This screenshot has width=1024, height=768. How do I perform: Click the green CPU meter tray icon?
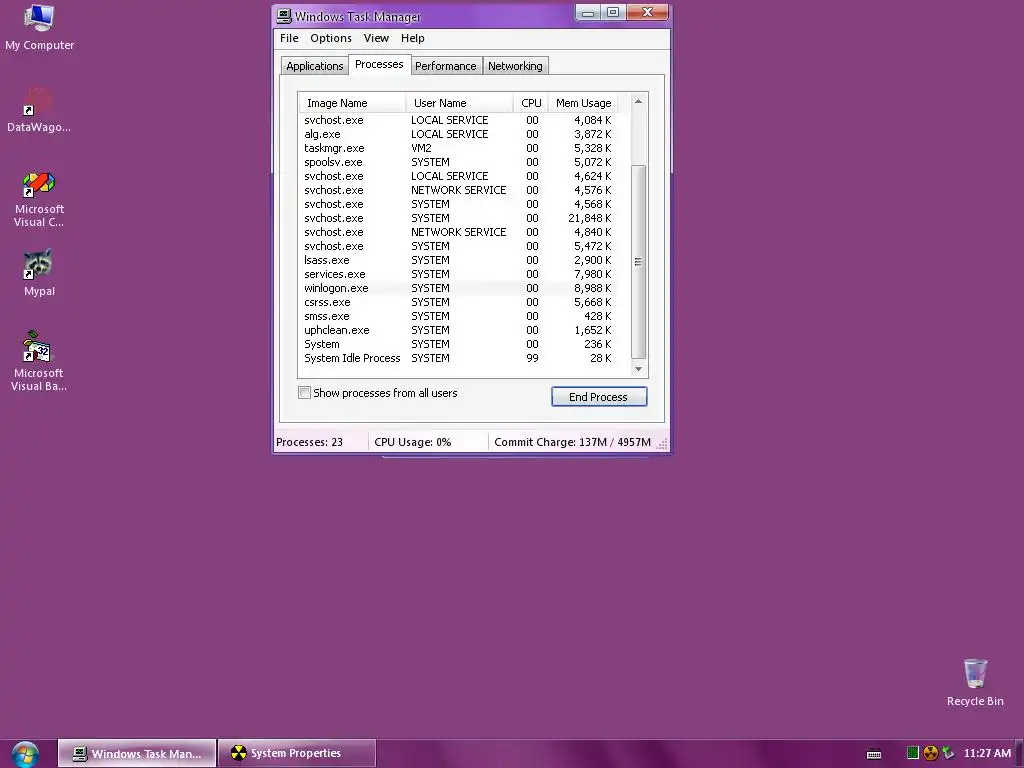[912, 753]
